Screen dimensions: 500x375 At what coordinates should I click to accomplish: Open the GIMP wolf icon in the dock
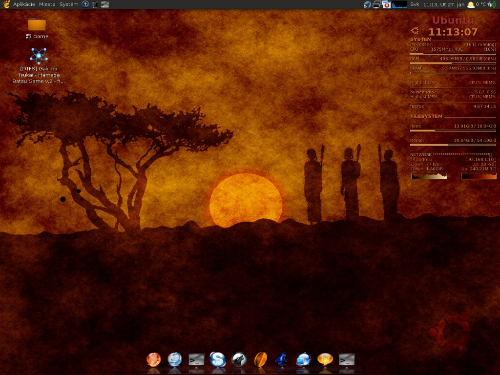[x=239, y=360]
